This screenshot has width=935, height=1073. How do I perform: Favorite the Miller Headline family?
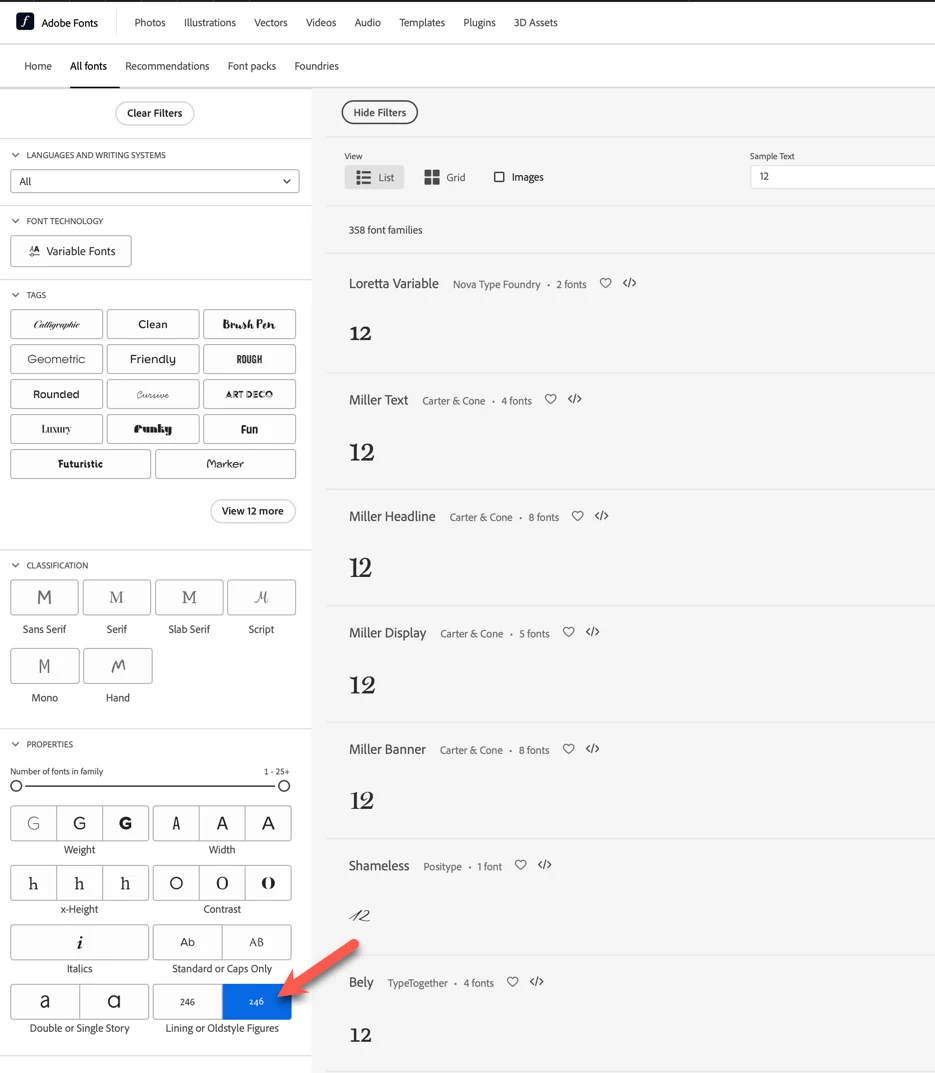578,516
